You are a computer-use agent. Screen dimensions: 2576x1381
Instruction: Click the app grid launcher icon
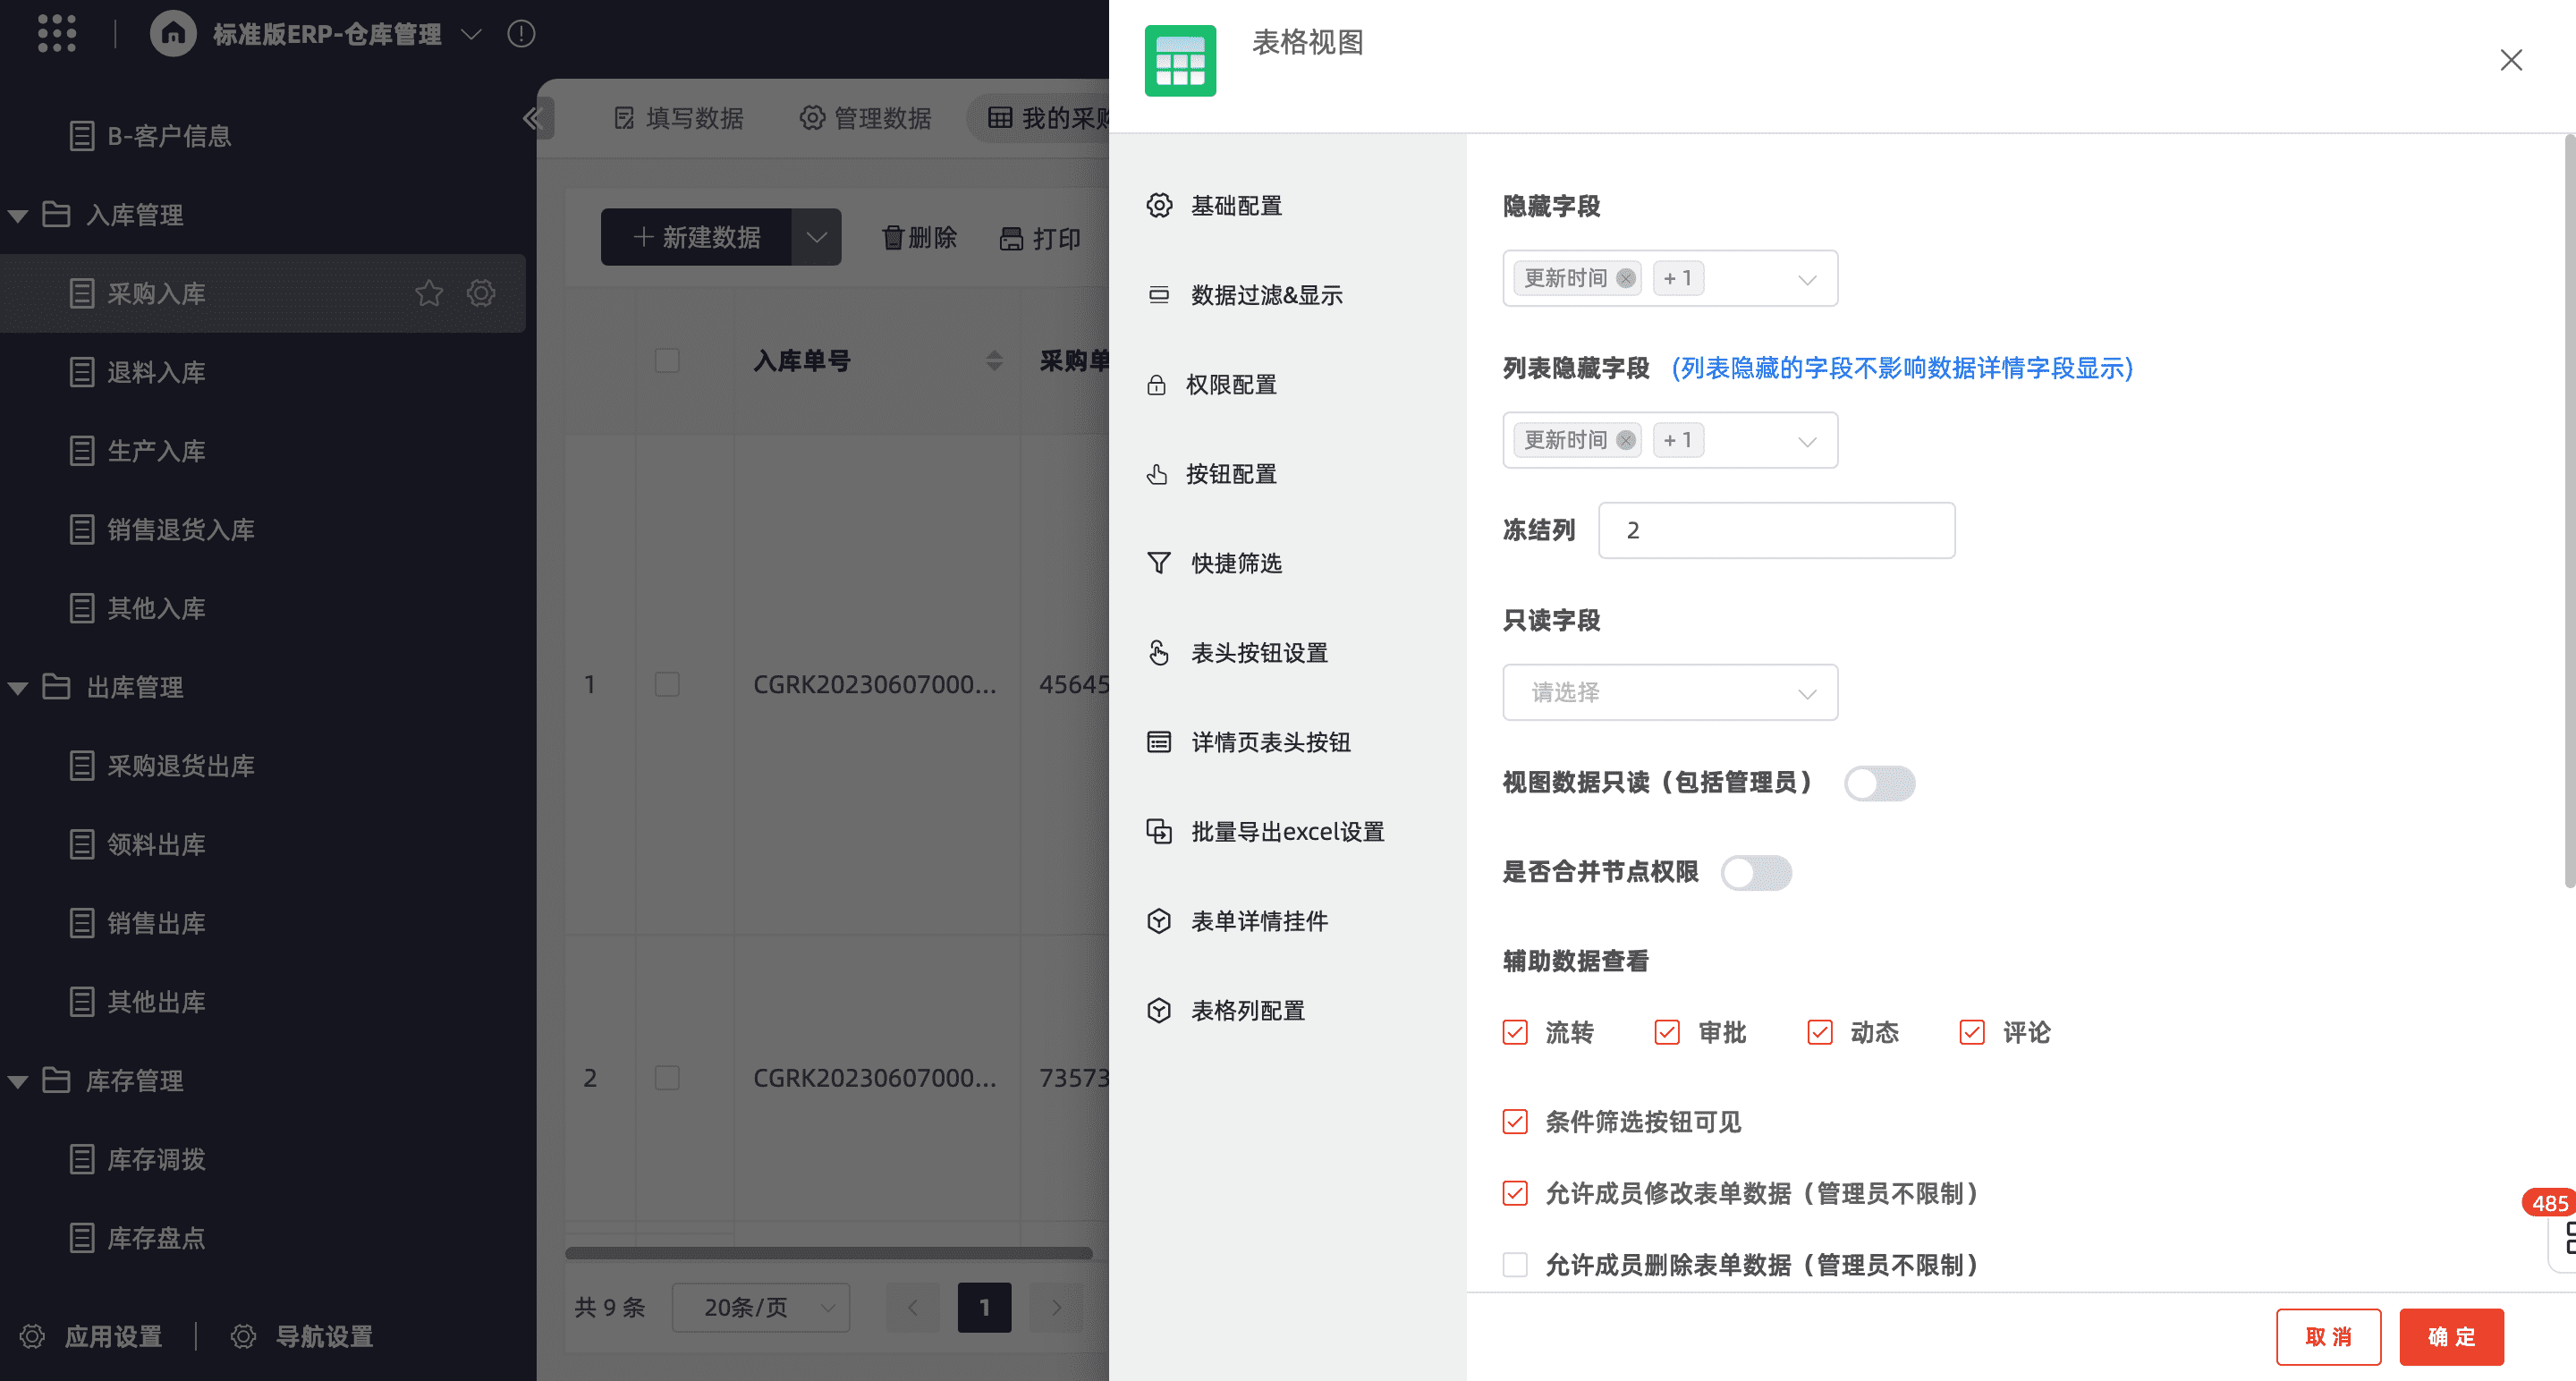(56, 33)
